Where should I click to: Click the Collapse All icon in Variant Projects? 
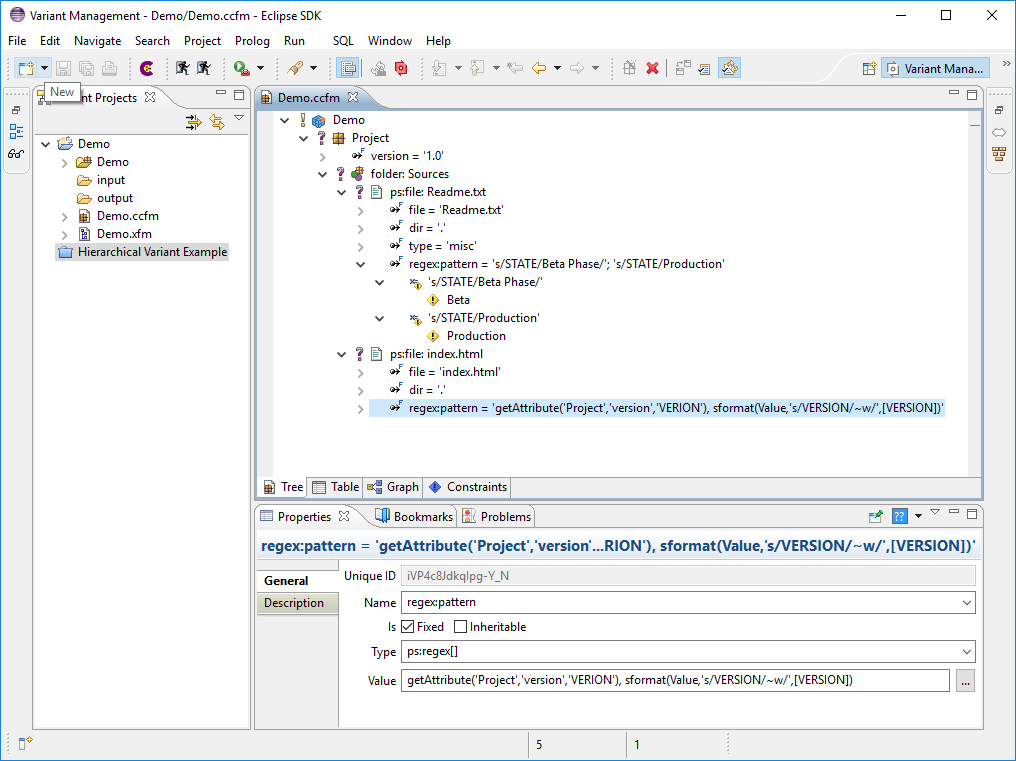(193, 122)
